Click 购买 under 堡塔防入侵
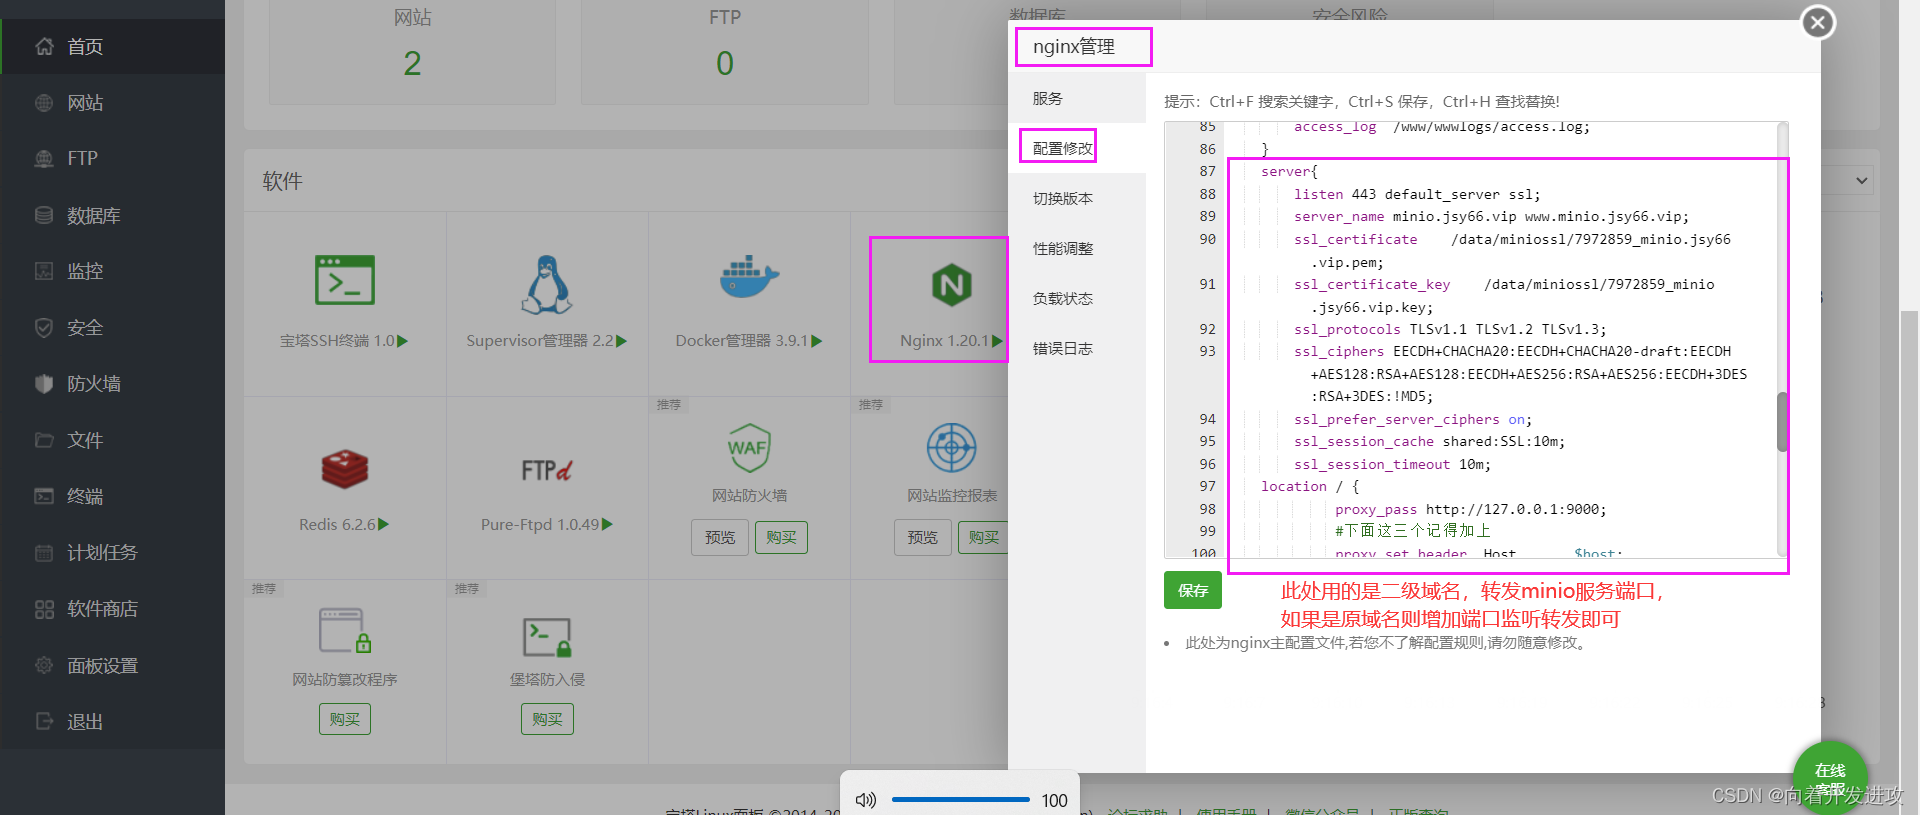 pos(547,719)
